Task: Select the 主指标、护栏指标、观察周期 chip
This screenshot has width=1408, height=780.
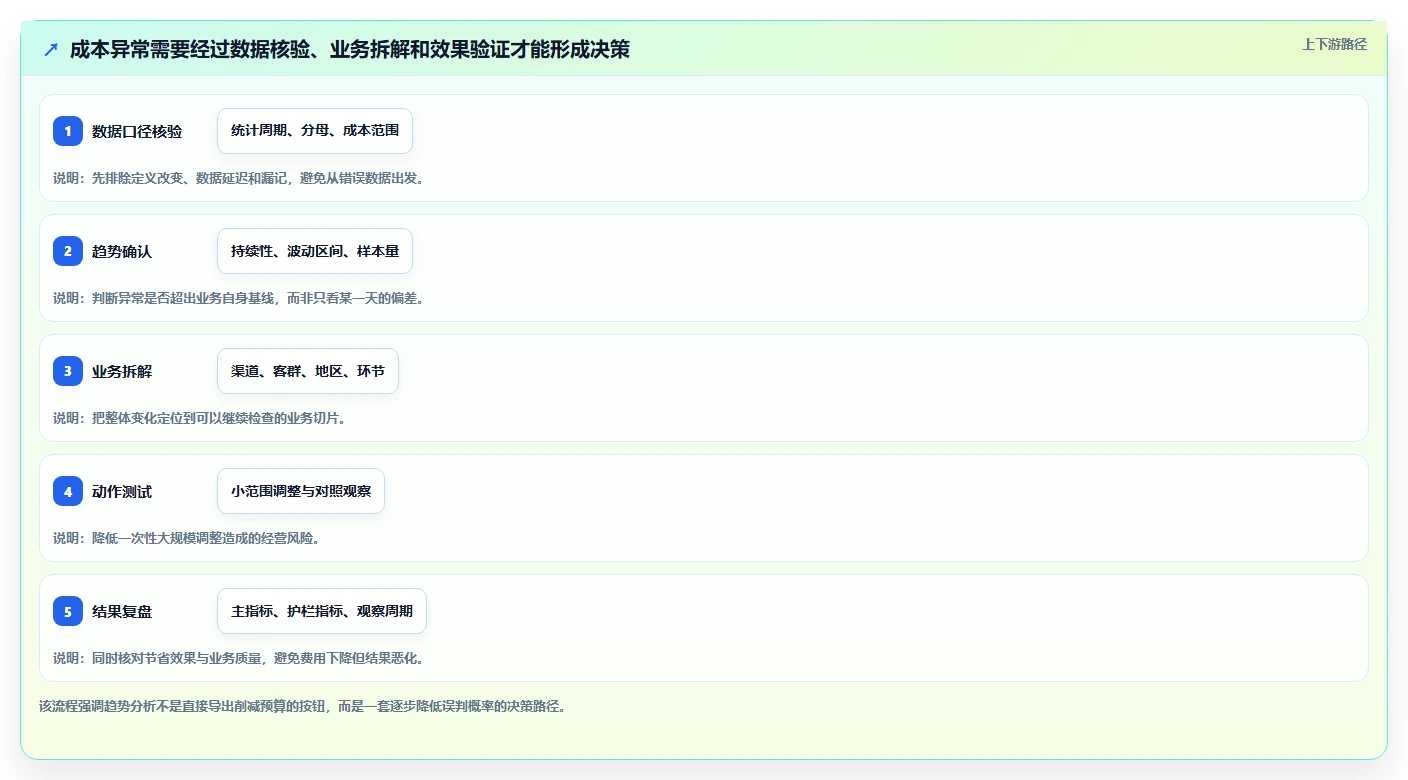Action: point(322,611)
